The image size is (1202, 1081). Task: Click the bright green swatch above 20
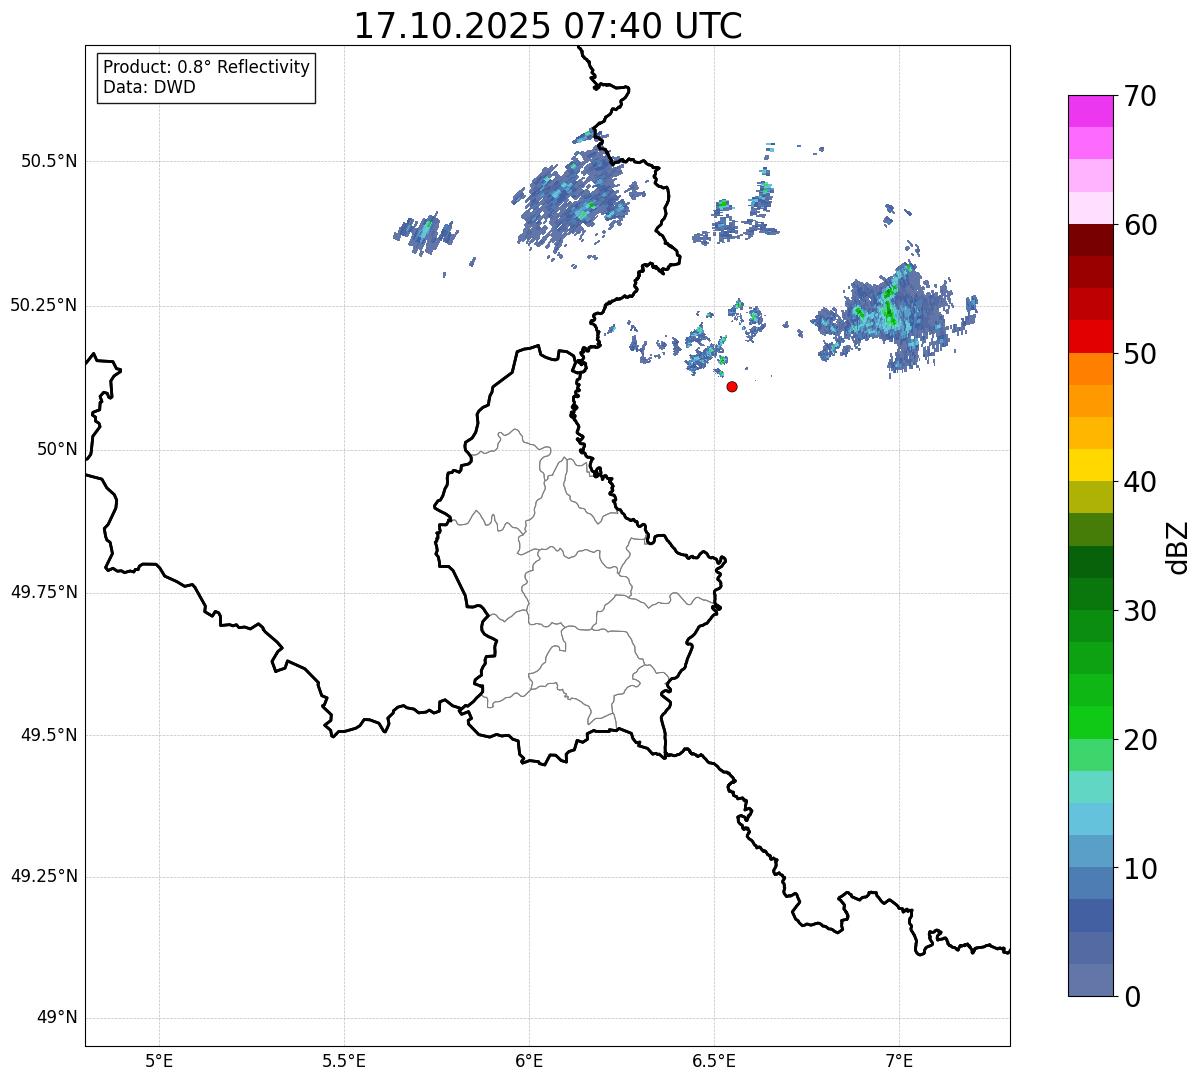(x=1091, y=722)
